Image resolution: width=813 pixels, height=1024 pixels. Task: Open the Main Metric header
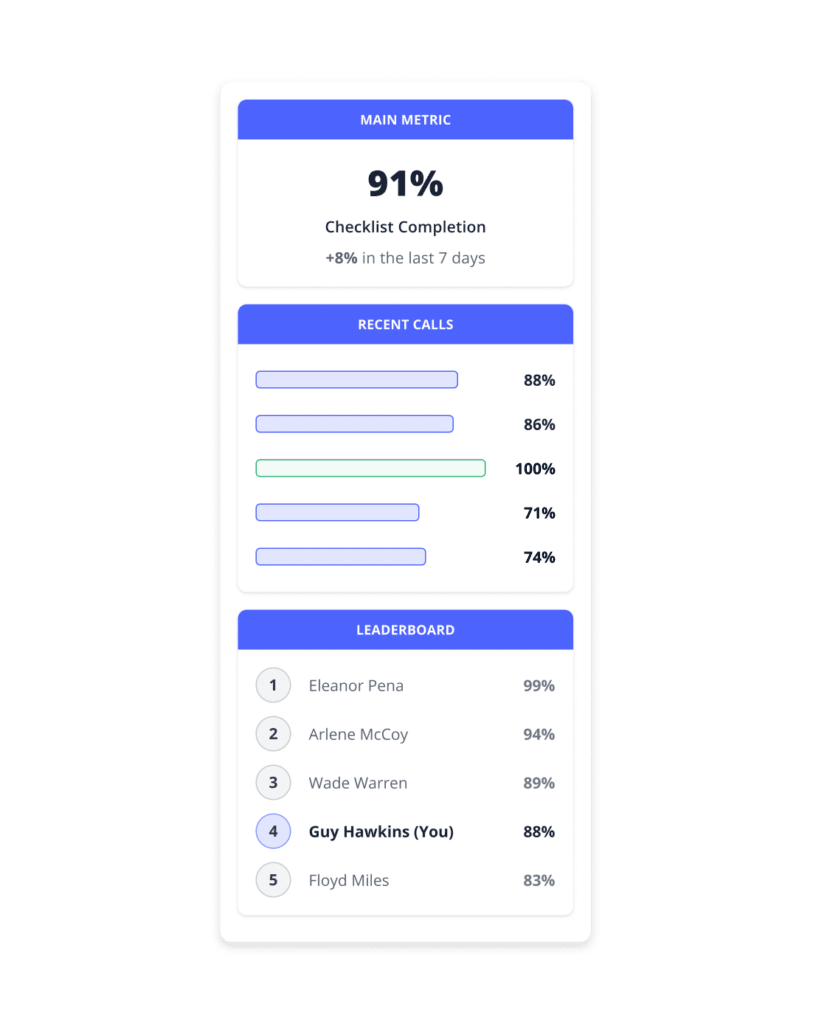(x=406, y=120)
